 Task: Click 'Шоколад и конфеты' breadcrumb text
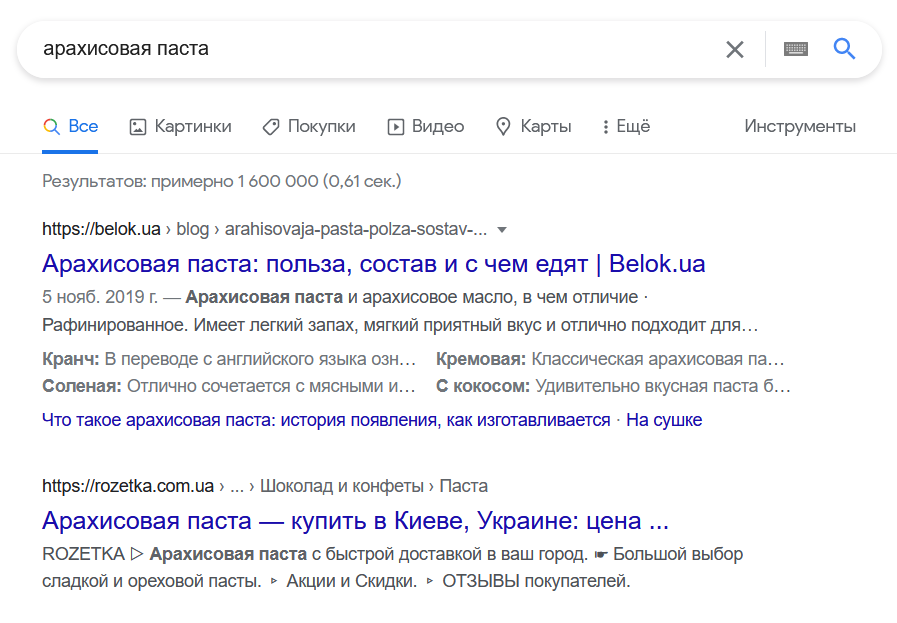pyautogui.click(x=342, y=486)
